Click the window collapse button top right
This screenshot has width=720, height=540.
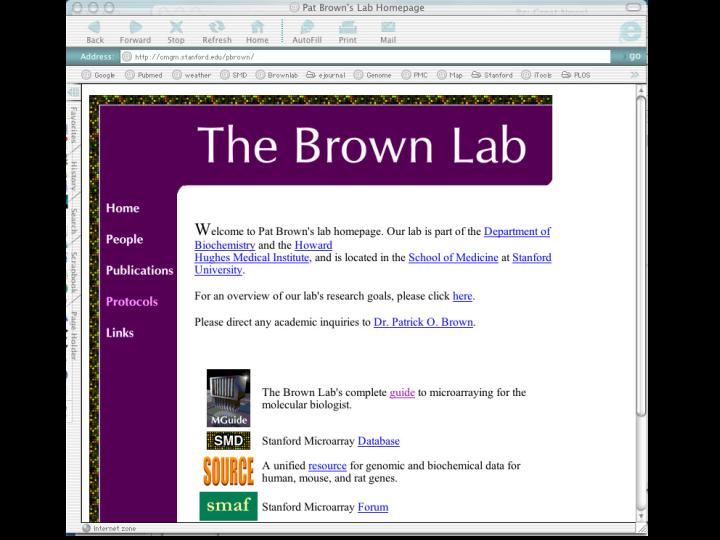(633, 8)
